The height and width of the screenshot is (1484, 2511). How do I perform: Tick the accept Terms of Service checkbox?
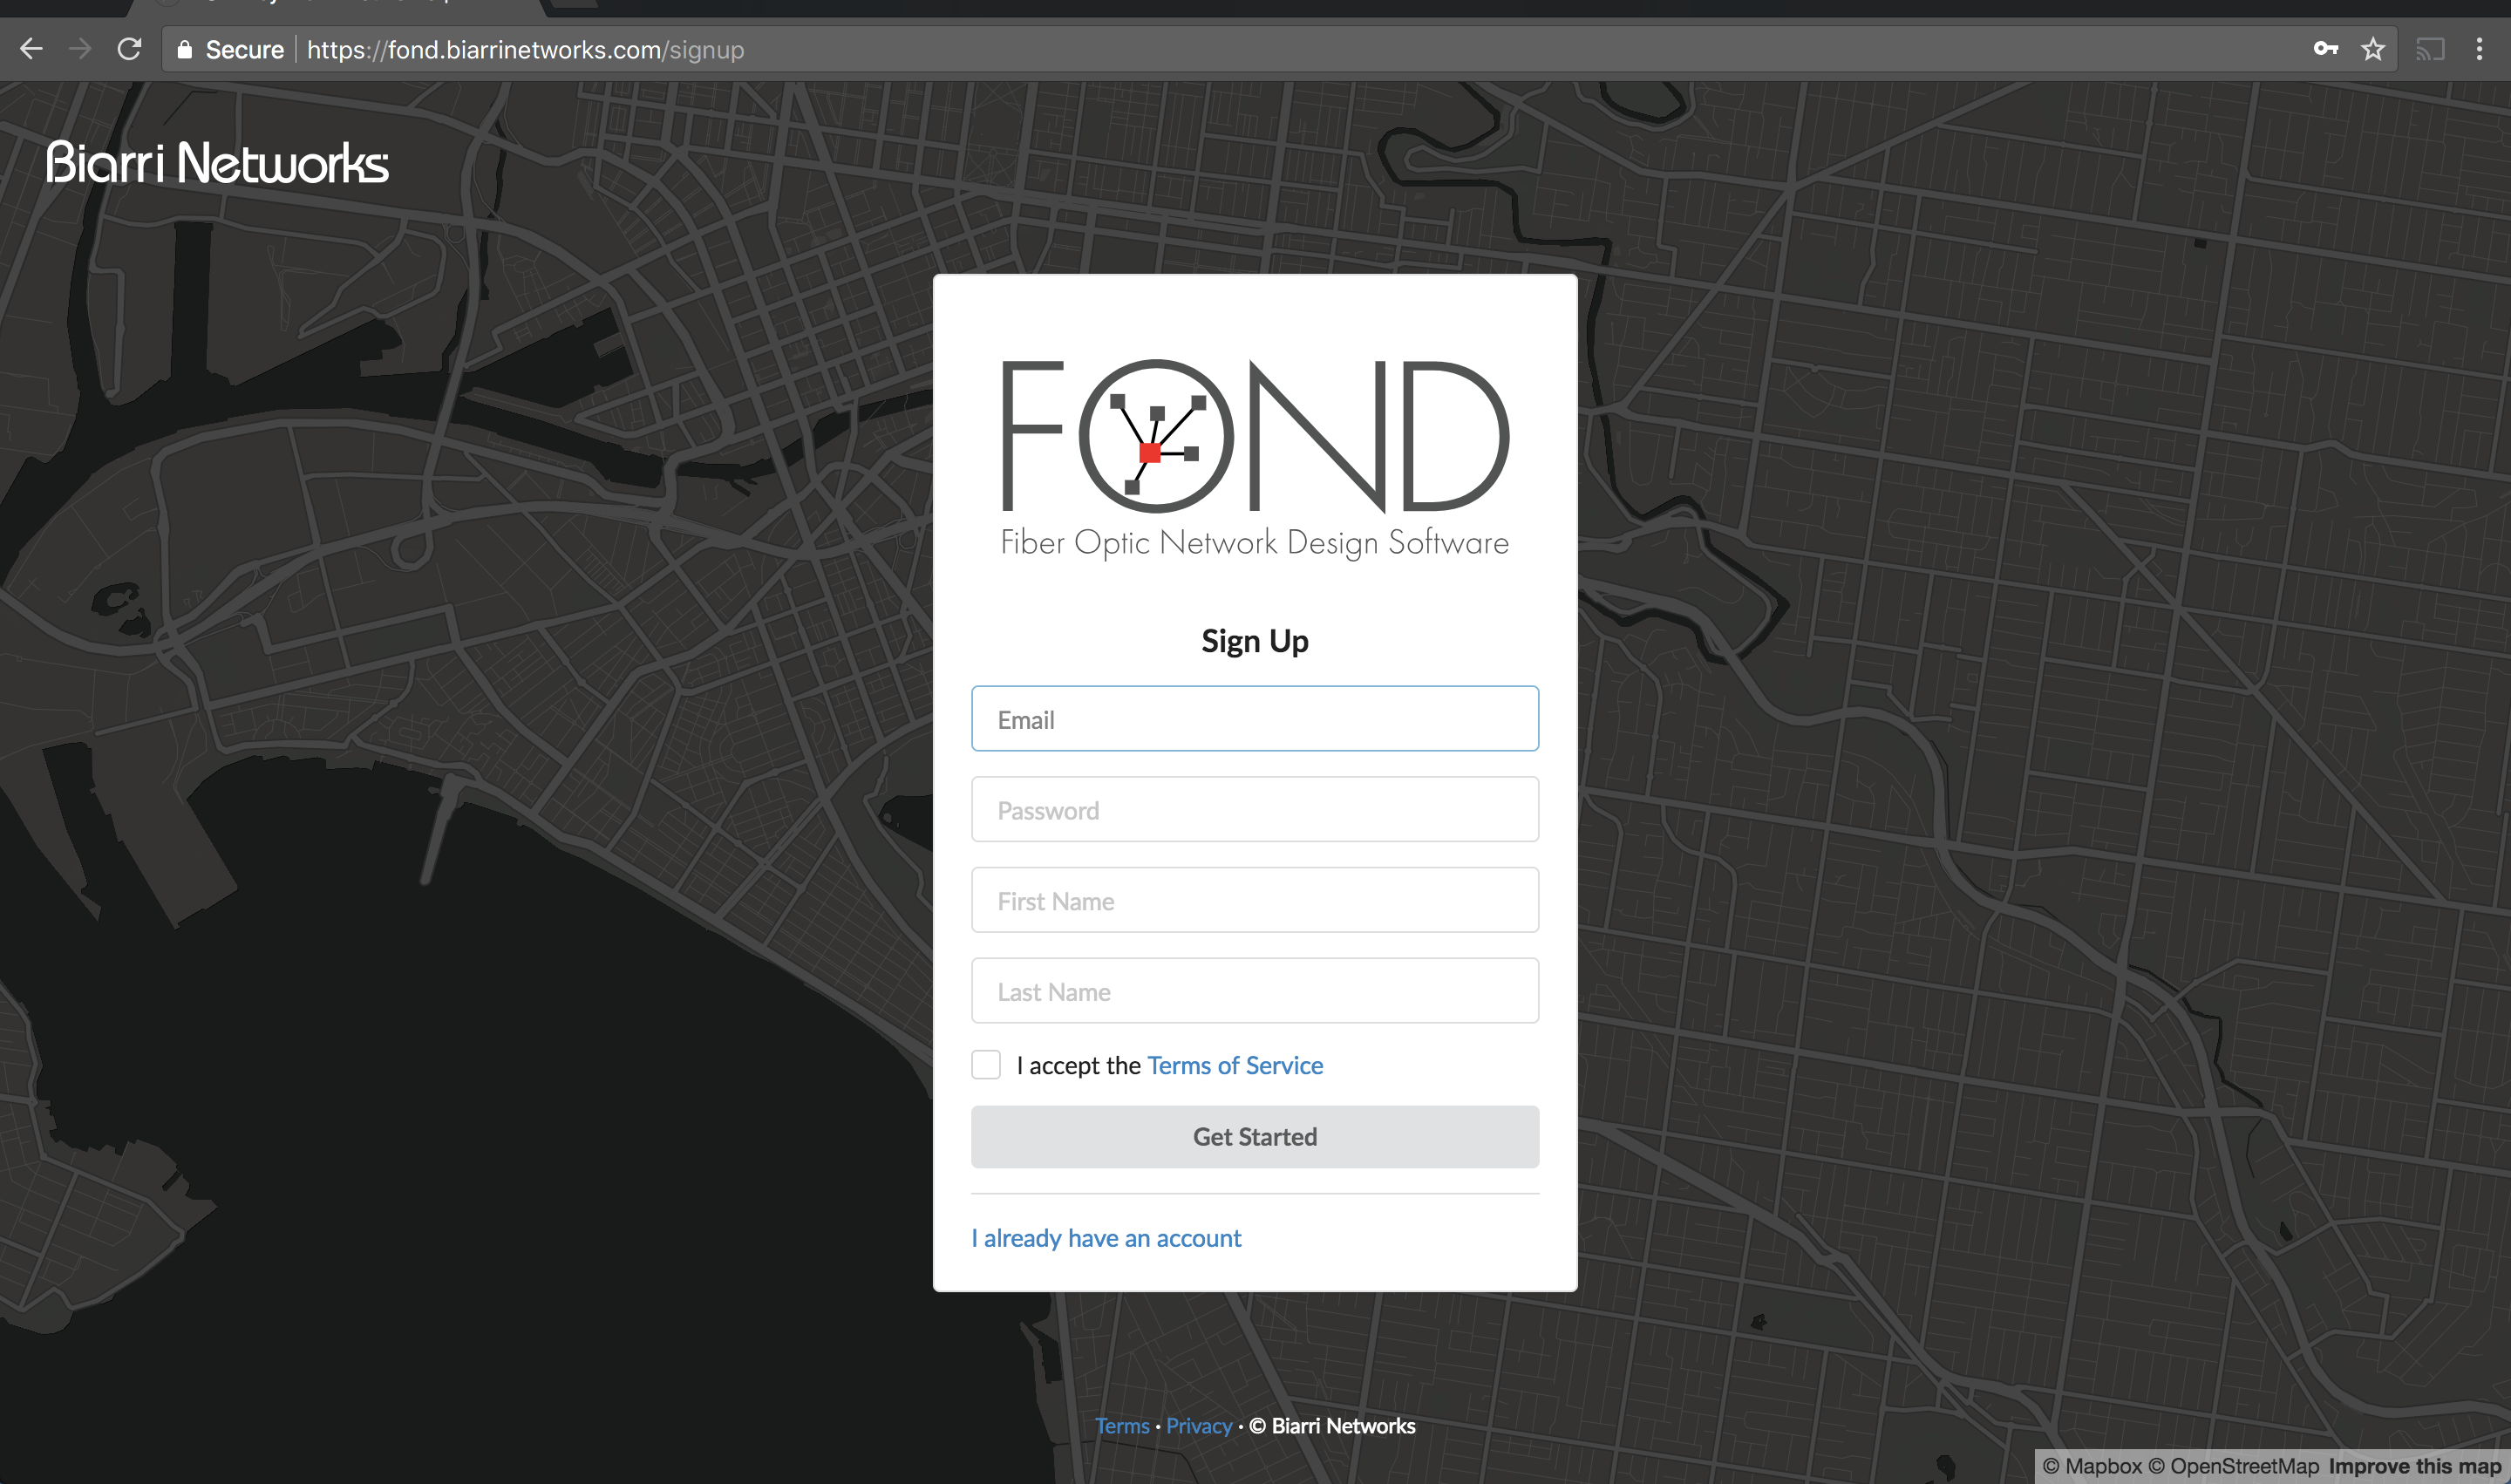(986, 1065)
